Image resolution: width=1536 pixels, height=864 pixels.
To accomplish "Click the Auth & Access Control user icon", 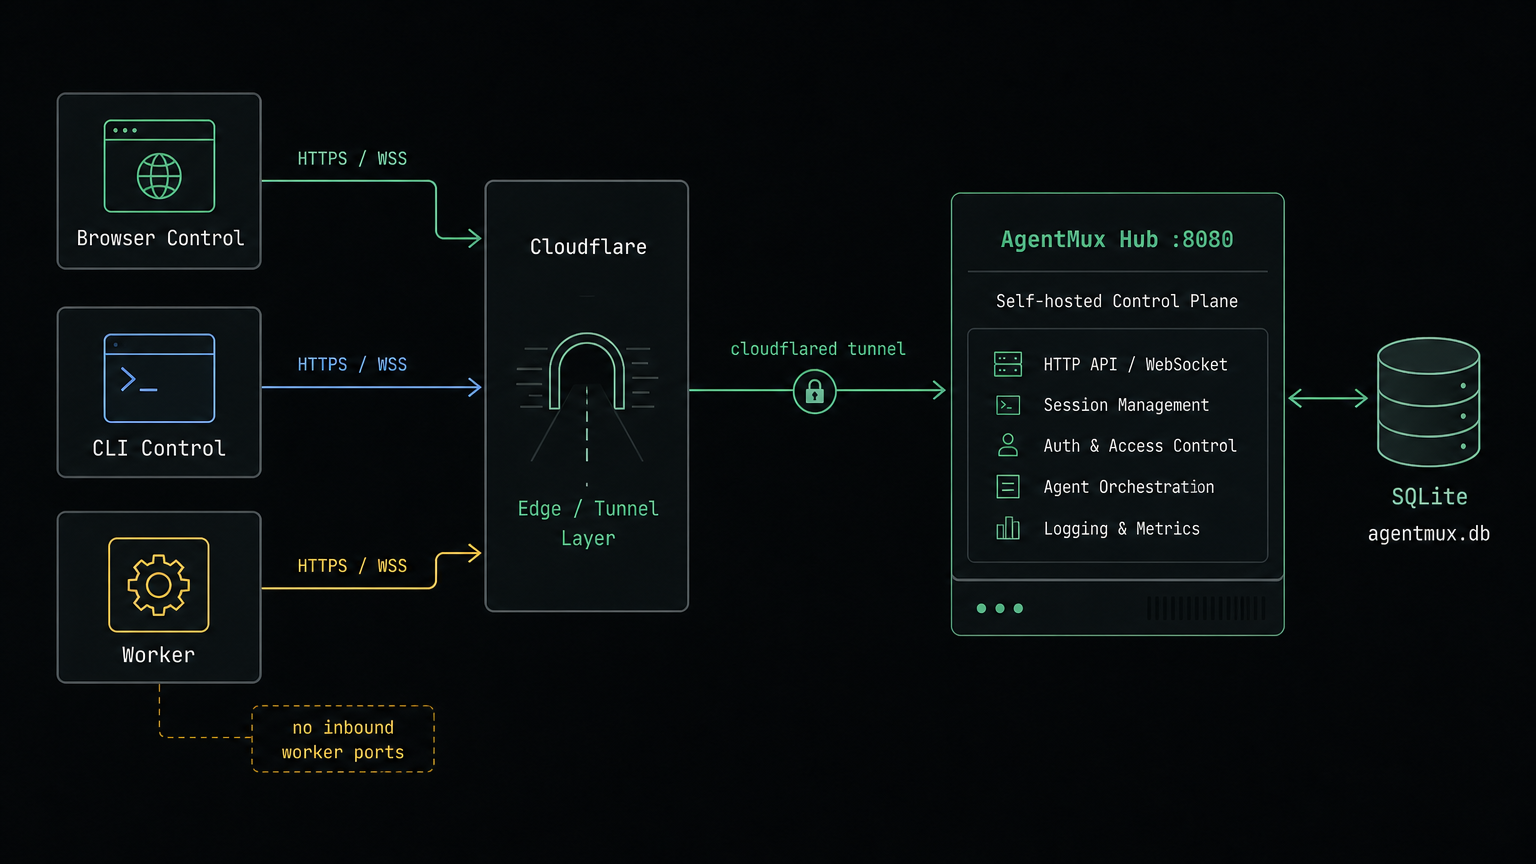I will point(1008,445).
